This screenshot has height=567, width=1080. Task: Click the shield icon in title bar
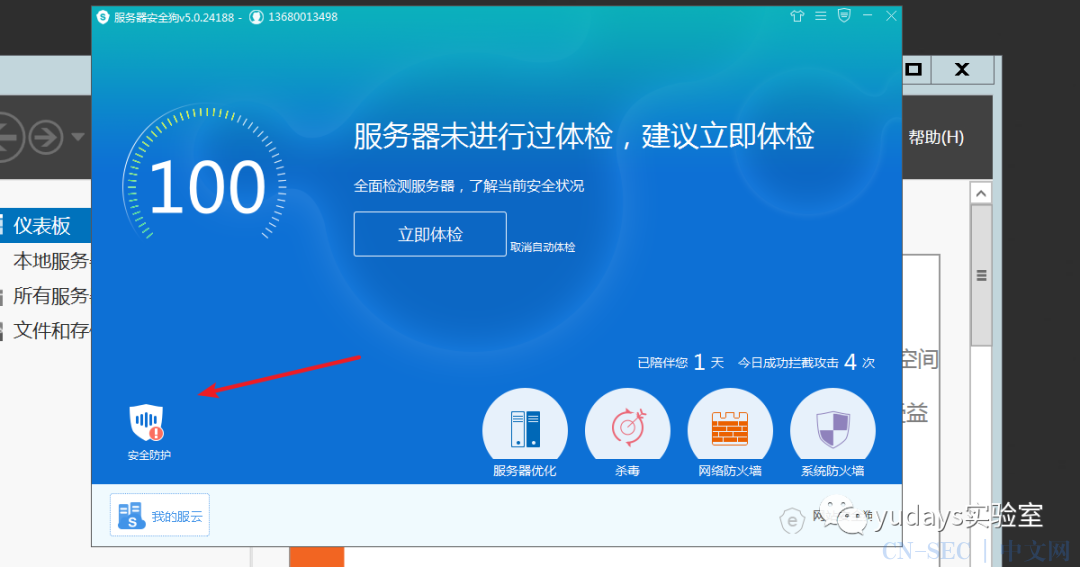point(844,15)
